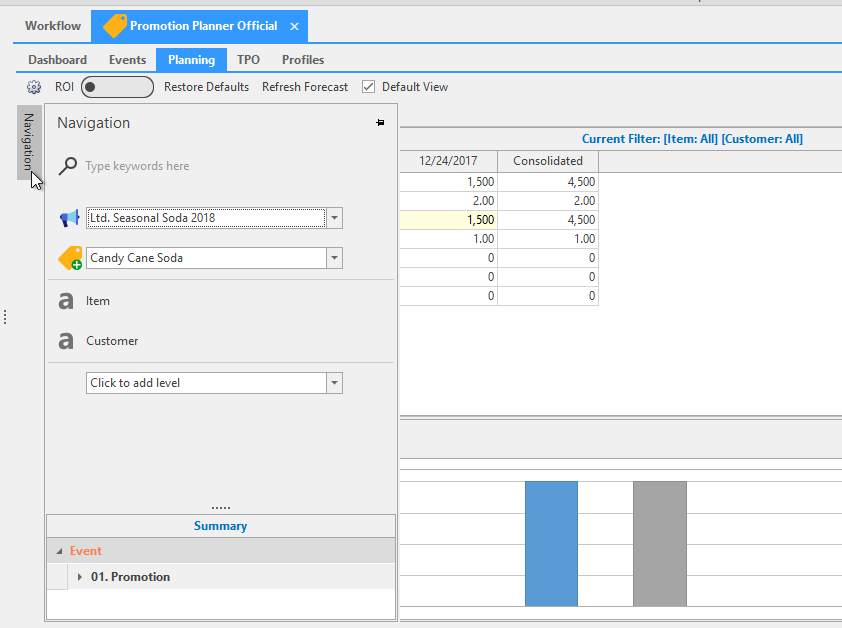Open the Profiles tab
Screen dimensions: 842x628
coord(303,60)
